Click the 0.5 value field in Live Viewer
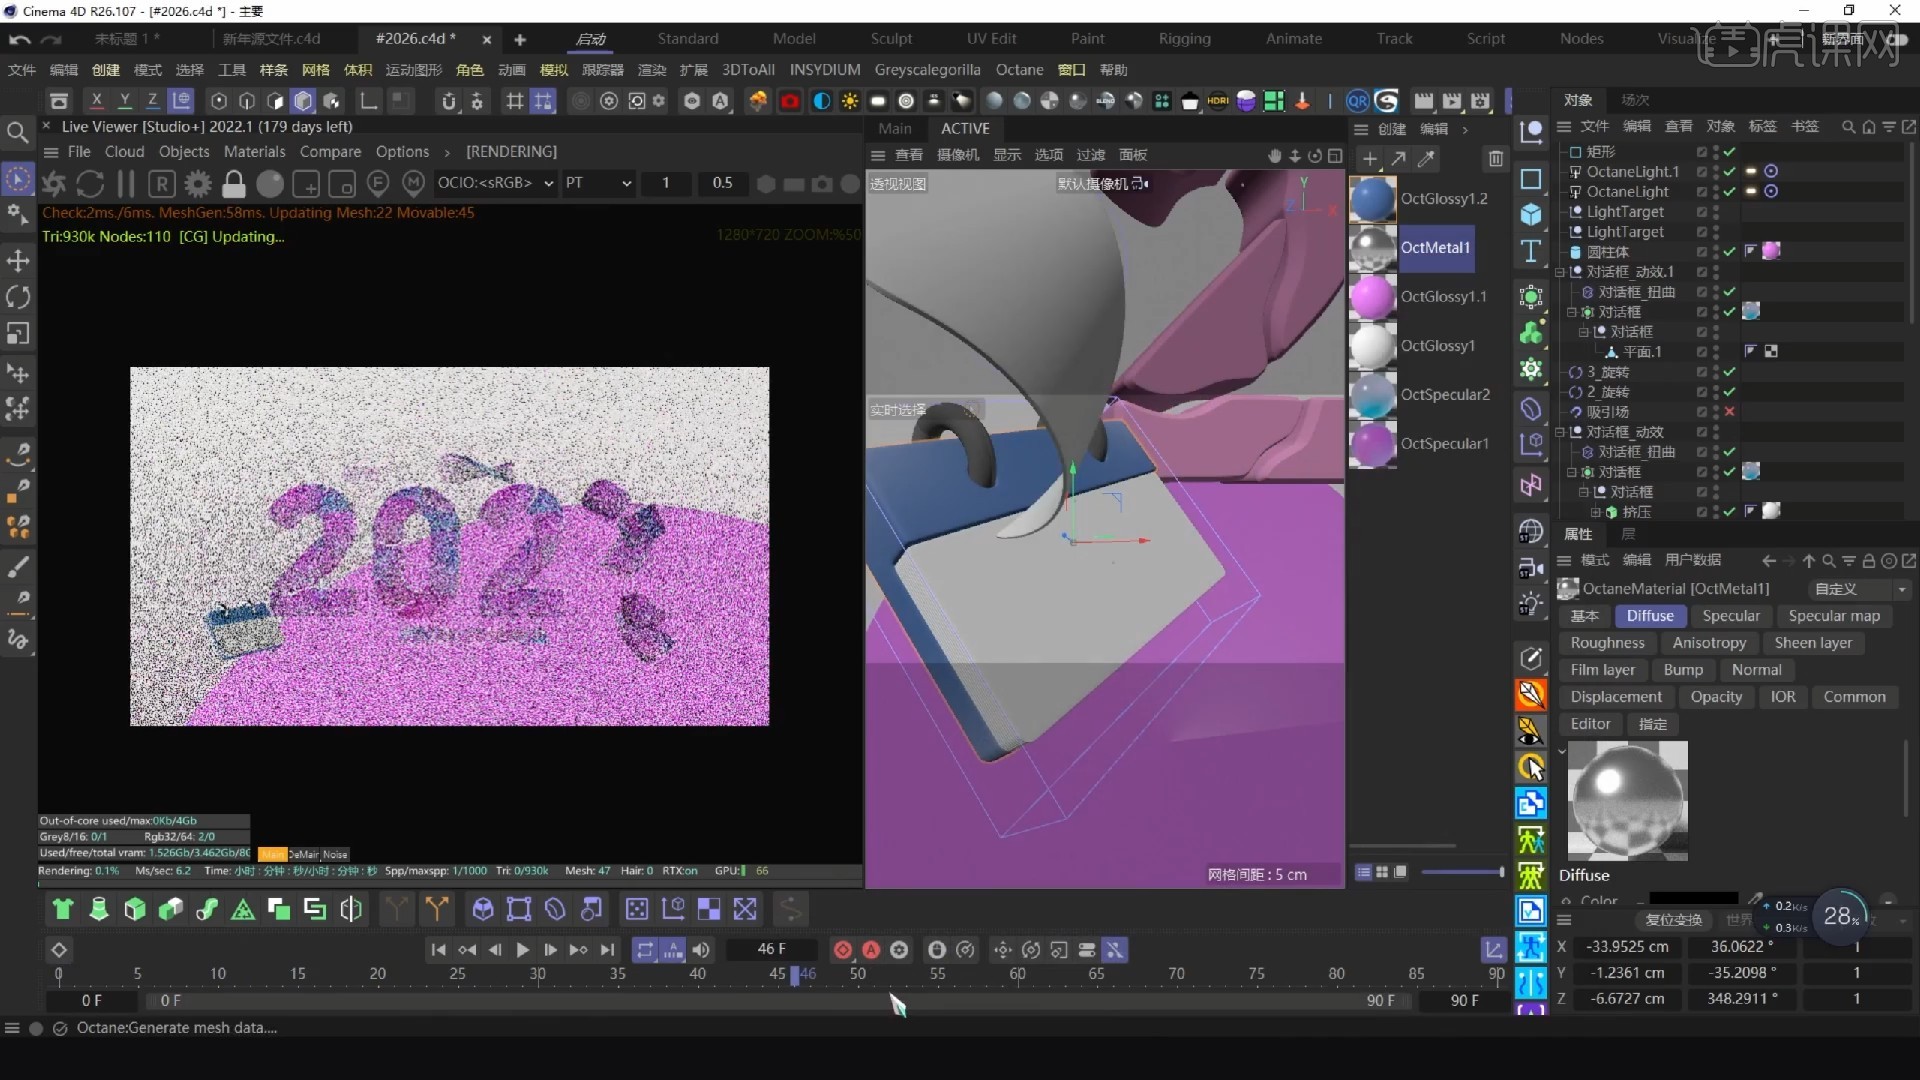The image size is (1920, 1080). (722, 183)
